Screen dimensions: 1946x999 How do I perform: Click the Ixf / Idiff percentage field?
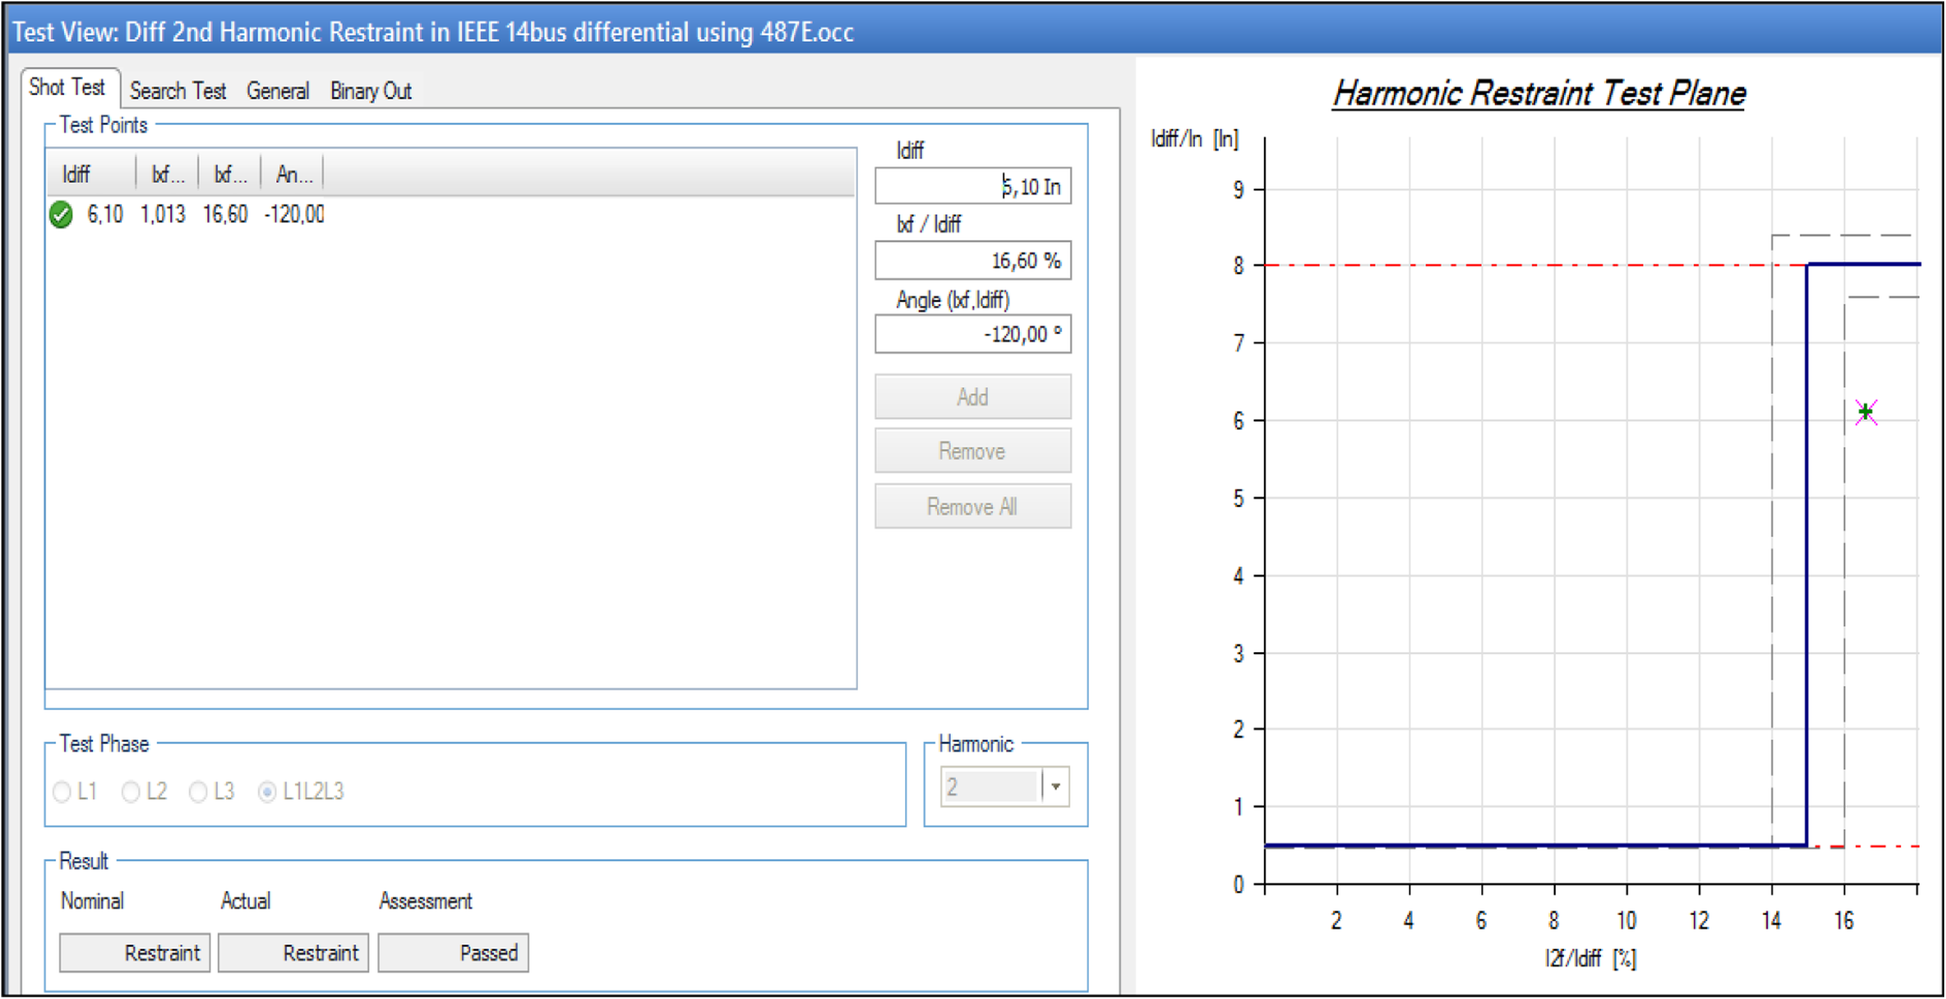[972, 260]
